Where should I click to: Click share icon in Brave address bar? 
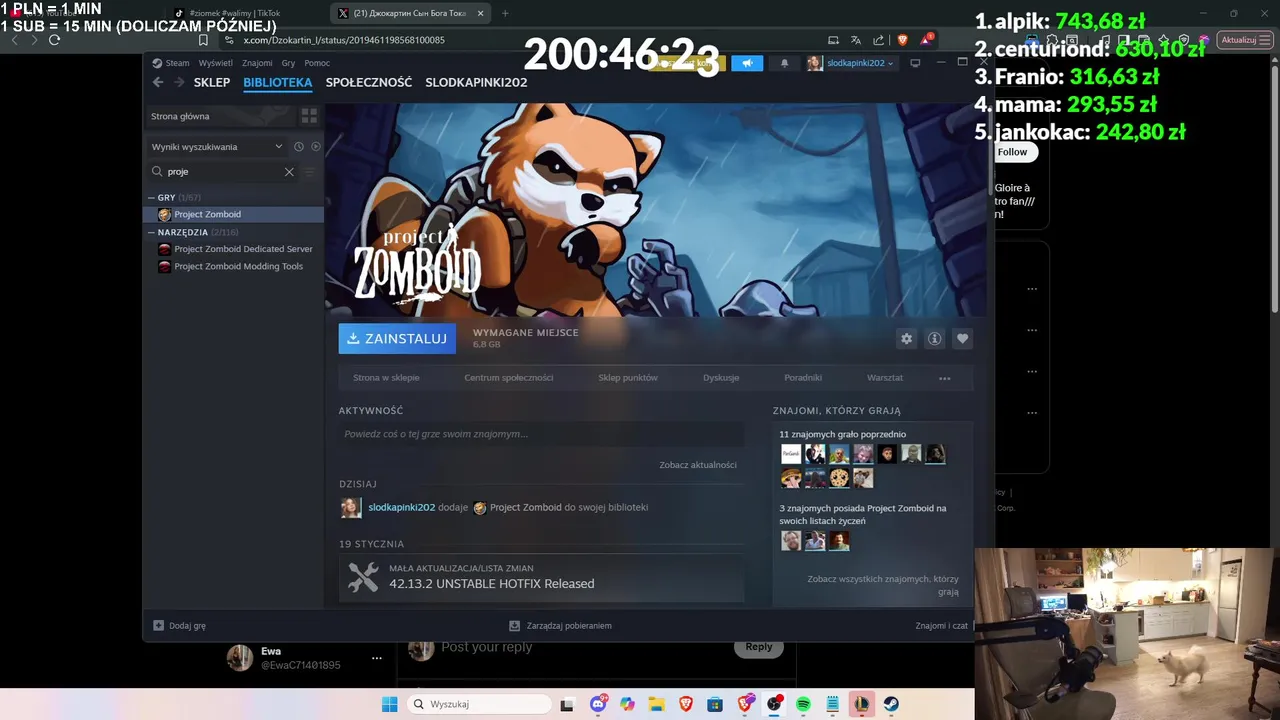pos(879,40)
